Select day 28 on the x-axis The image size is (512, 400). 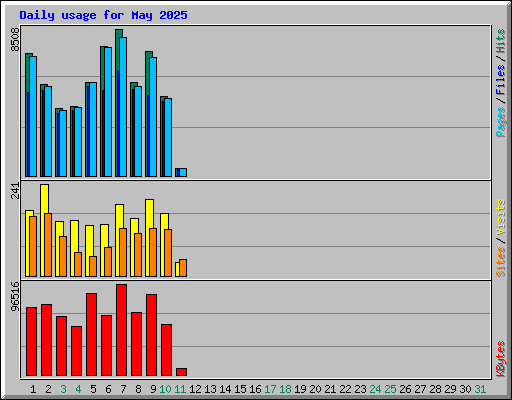tap(436, 389)
